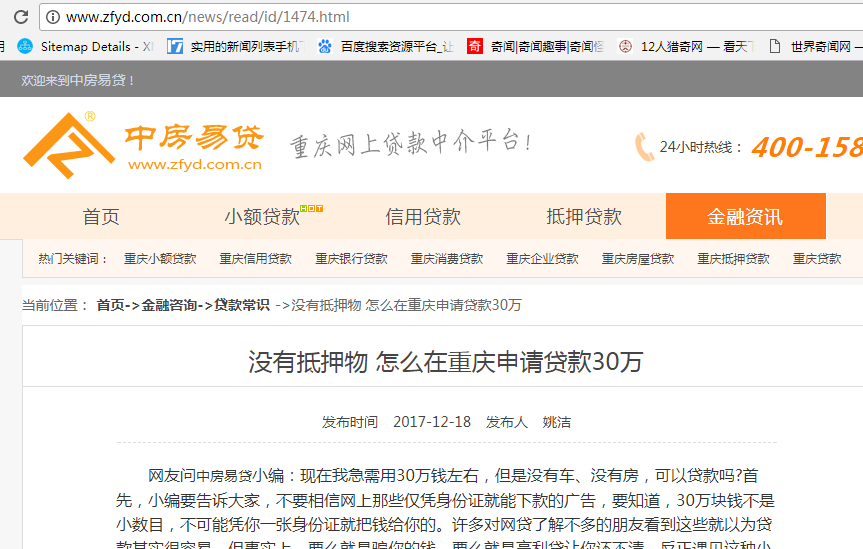Open the 世界奇闻网 bookmark
The height and width of the screenshot is (549, 863).
click(816, 46)
